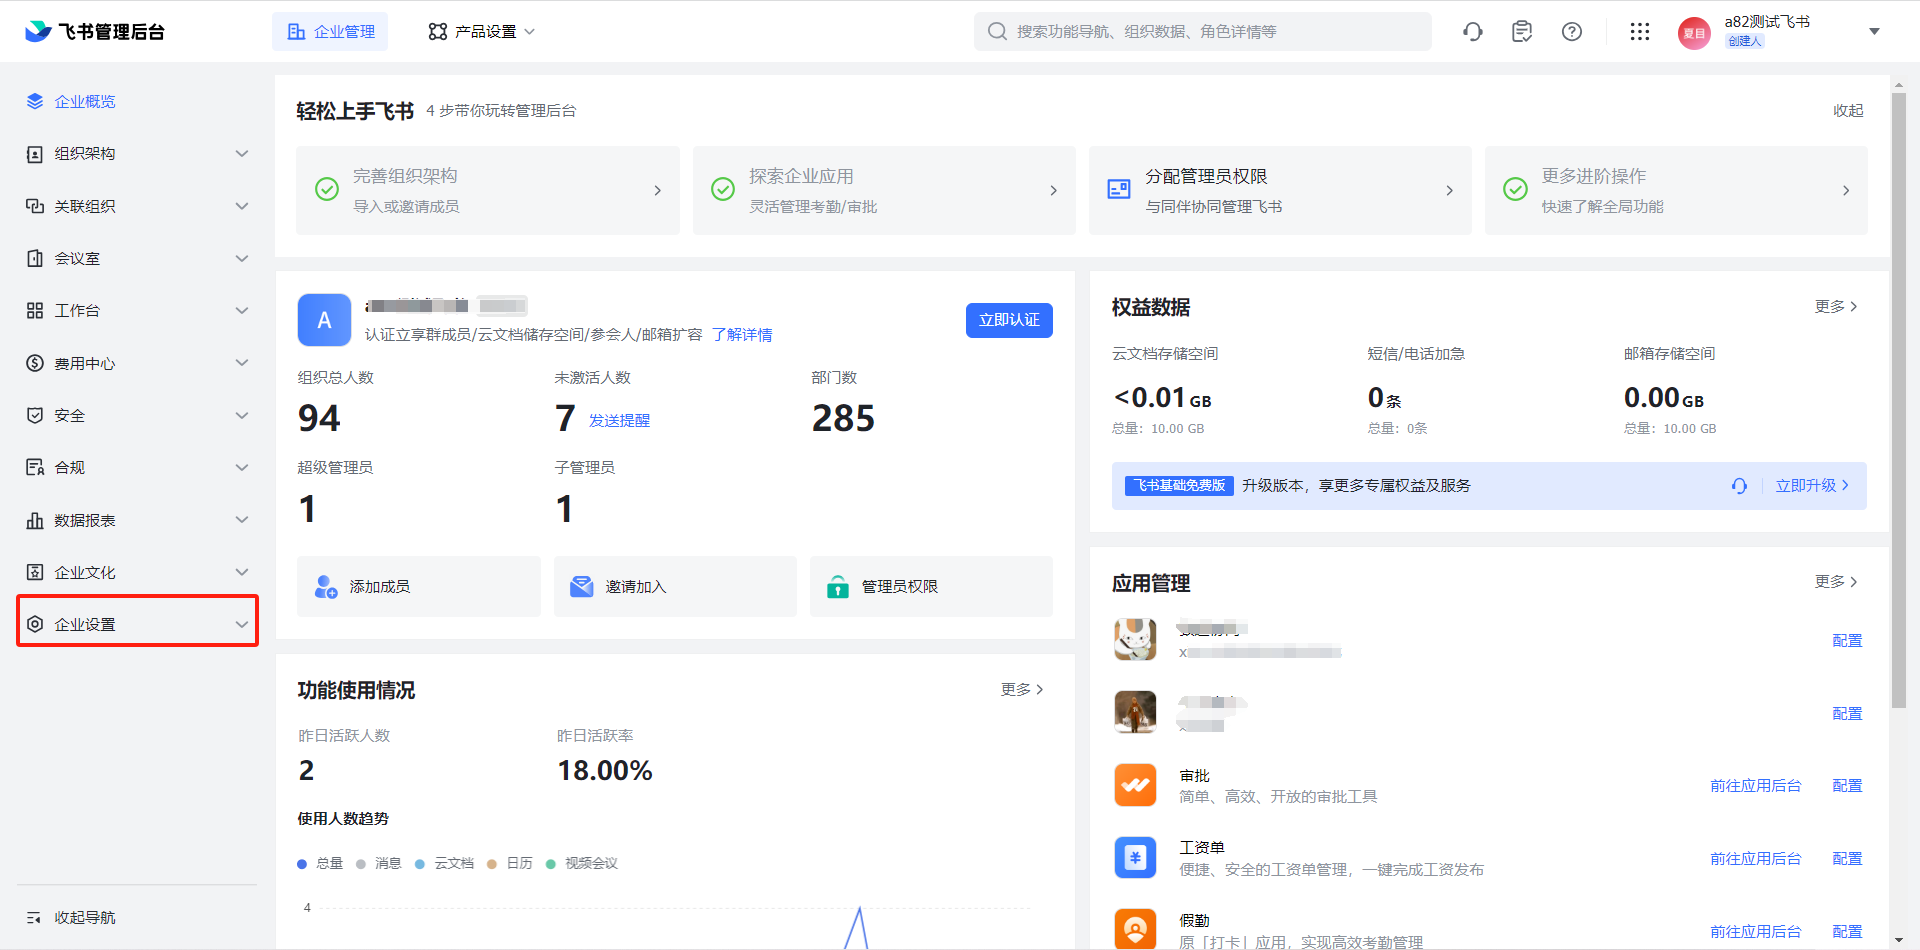This screenshot has height=950, width=1920.
Task: Open 更多 in 功能使用情况 panel
Action: click(1022, 690)
